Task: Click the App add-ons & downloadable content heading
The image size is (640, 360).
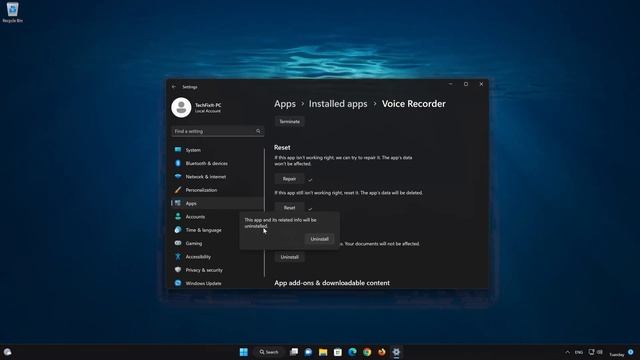Action: (332, 283)
